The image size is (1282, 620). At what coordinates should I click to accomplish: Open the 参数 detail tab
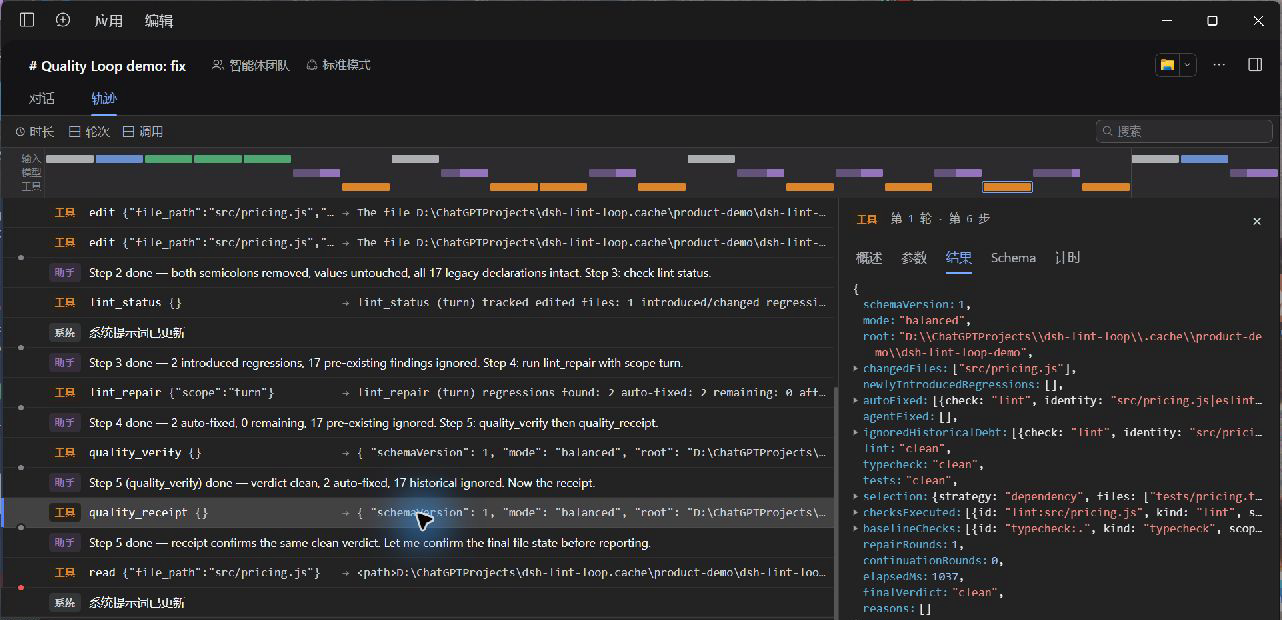914,258
